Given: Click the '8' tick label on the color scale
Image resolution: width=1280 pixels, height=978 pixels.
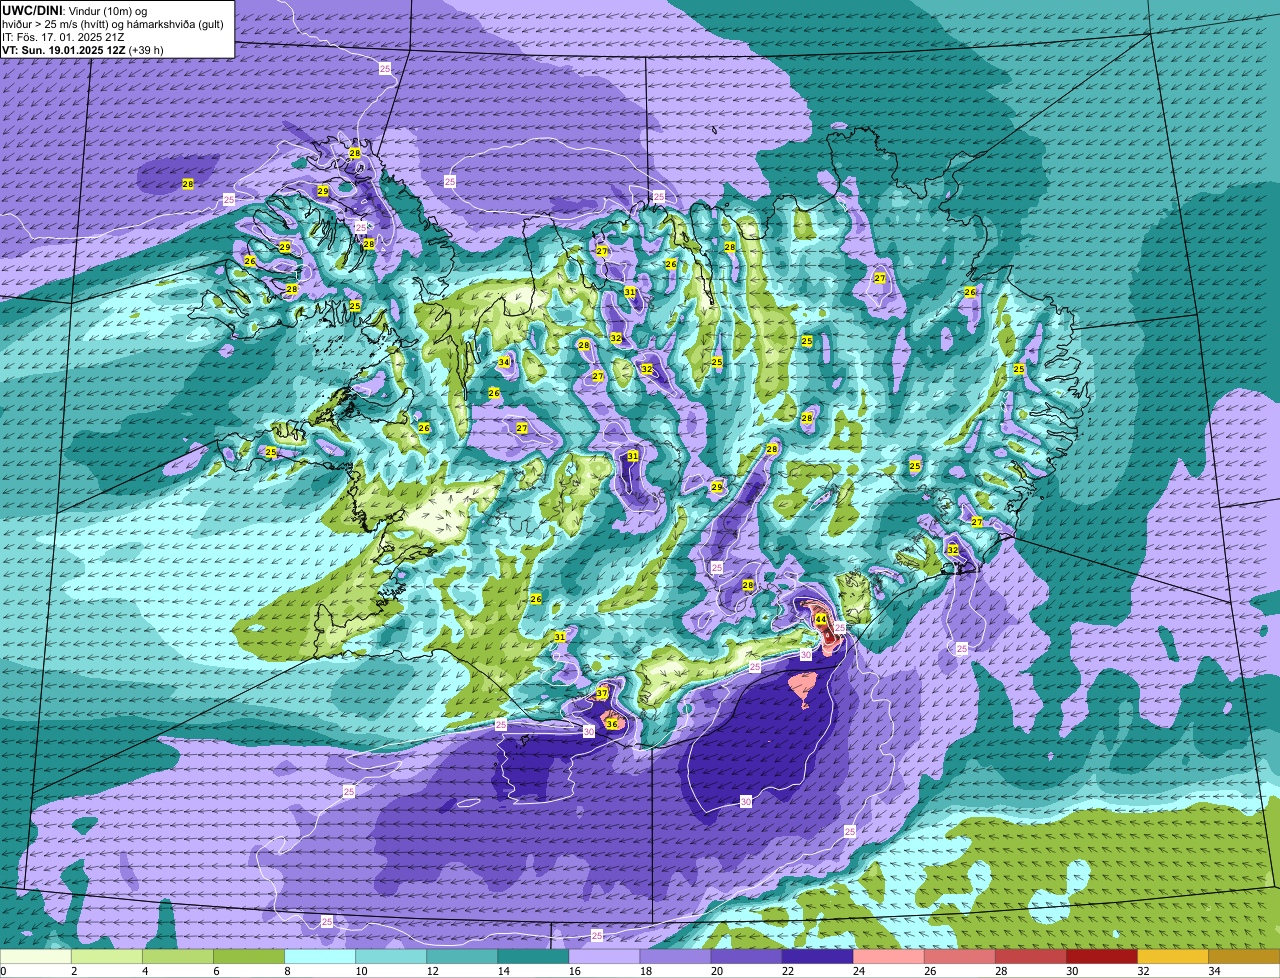Looking at the screenshot, I should [x=286, y=971].
